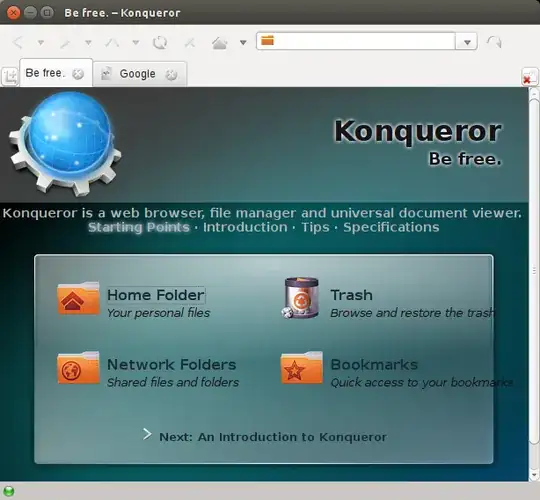Switch to the Be free. tab

click(x=45, y=73)
